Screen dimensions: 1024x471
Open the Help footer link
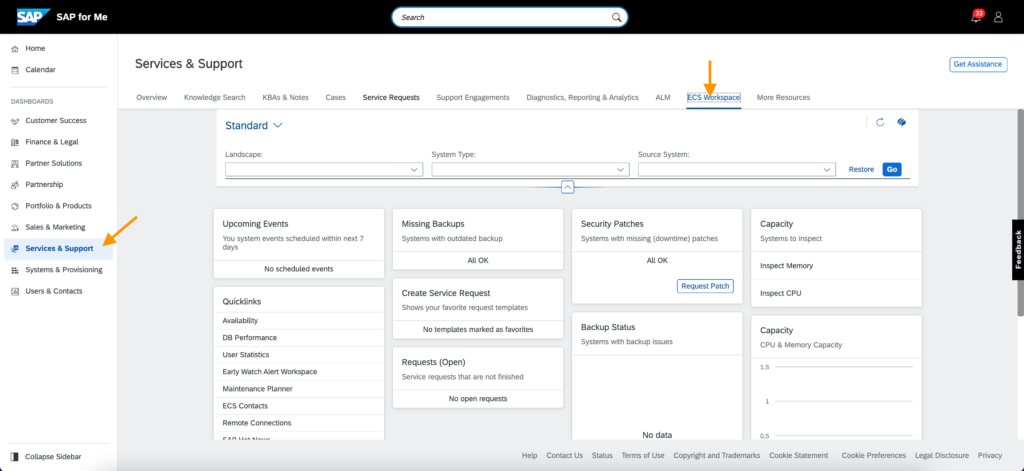530,455
